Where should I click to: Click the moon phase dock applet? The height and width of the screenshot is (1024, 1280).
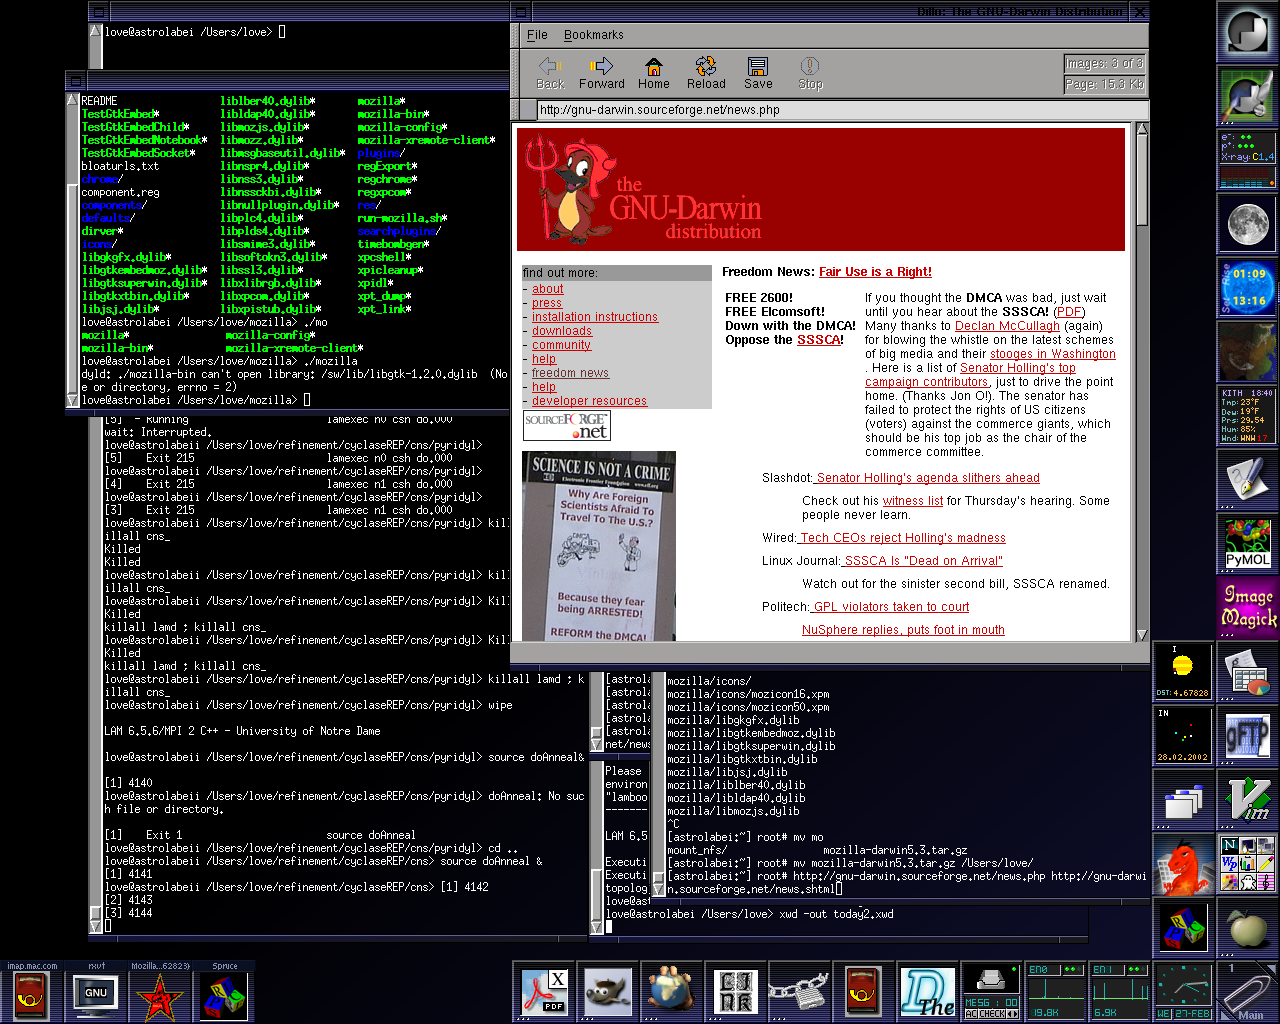pos(1247,224)
